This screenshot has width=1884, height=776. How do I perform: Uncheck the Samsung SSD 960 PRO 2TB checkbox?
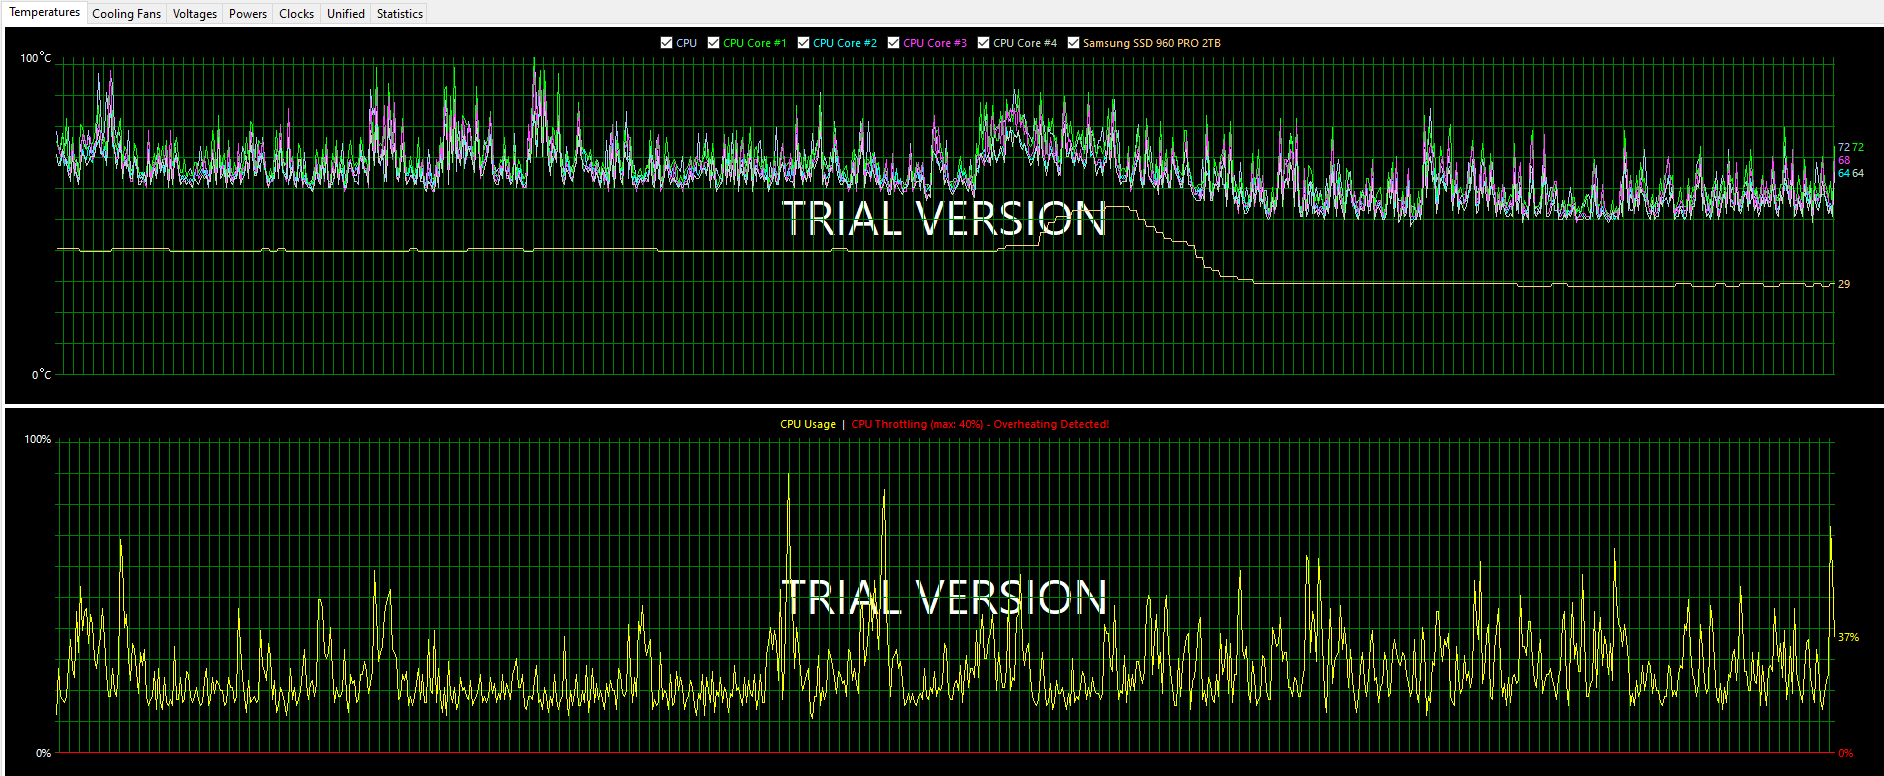tap(1073, 43)
